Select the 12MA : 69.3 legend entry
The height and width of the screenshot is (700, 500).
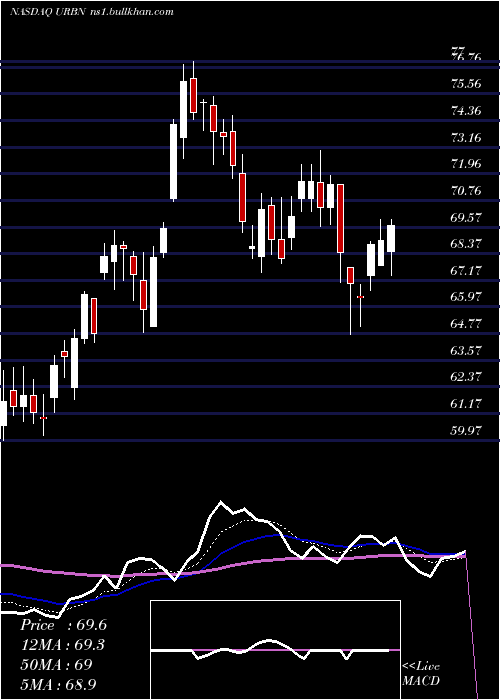pos(64,645)
